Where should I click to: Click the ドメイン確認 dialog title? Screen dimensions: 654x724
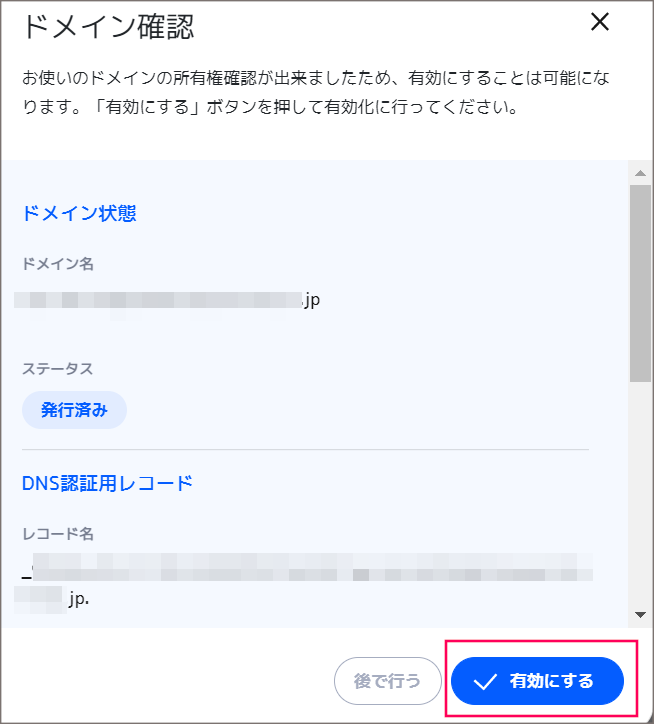(x=109, y=26)
